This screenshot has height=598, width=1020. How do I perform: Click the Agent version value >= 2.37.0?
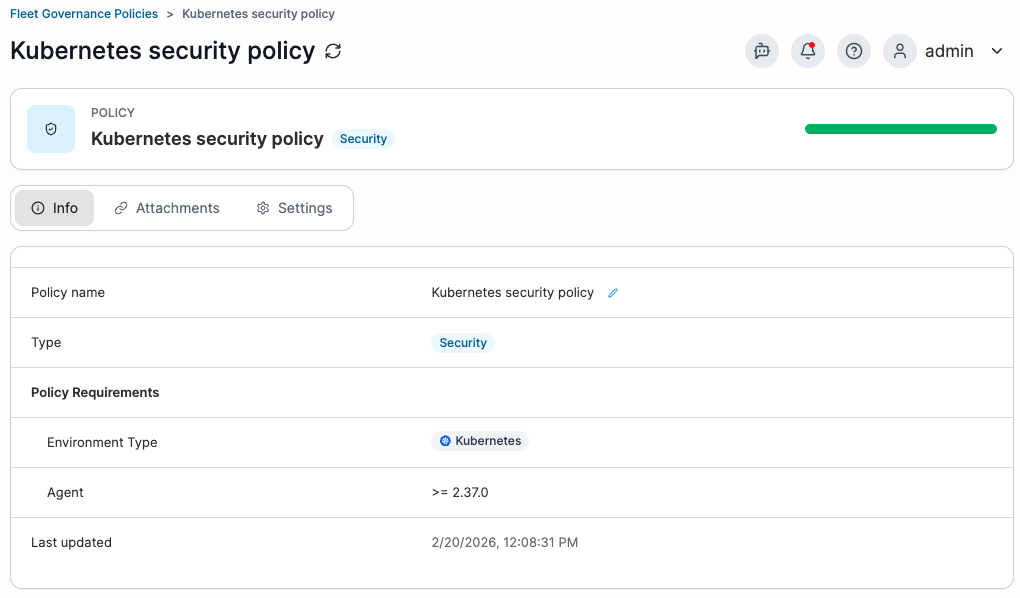point(460,492)
